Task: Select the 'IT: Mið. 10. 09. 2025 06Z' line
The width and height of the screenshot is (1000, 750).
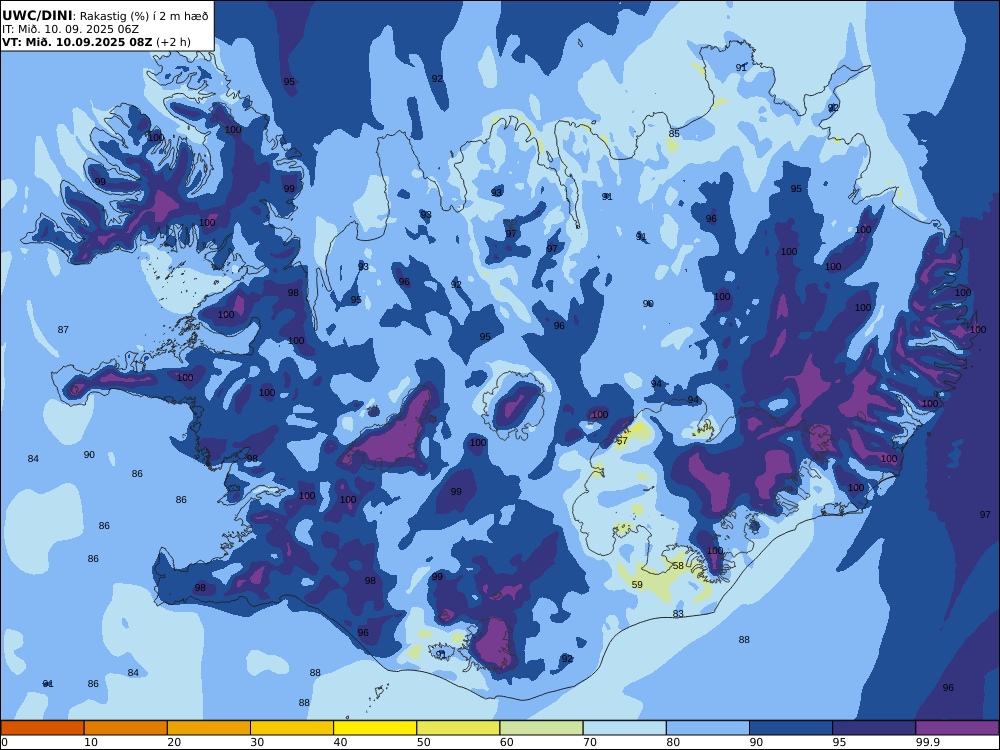Action: coord(70,29)
